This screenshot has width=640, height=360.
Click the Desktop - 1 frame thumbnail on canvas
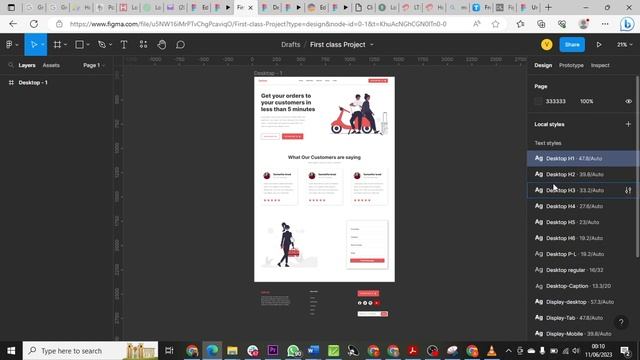pyautogui.click(x=324, y=179)
